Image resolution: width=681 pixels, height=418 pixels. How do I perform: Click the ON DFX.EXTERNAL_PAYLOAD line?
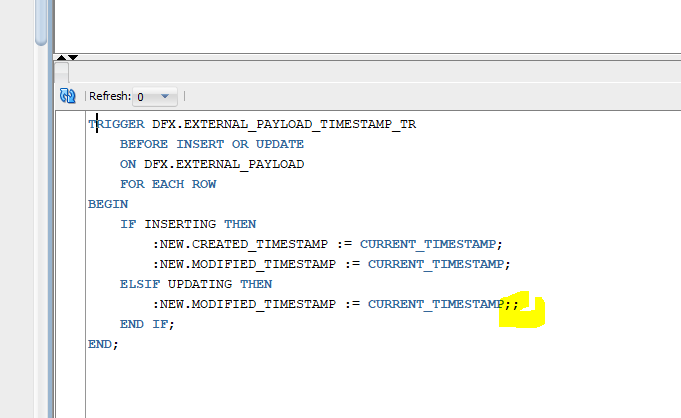212,165
